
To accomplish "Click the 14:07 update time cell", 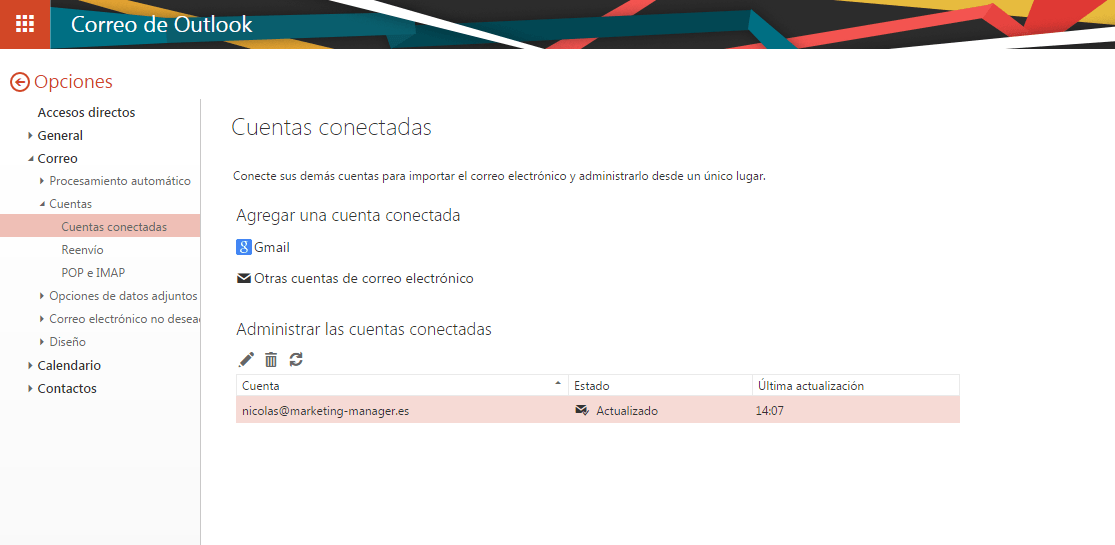I will pyautogui.click(x=769, y=411).
